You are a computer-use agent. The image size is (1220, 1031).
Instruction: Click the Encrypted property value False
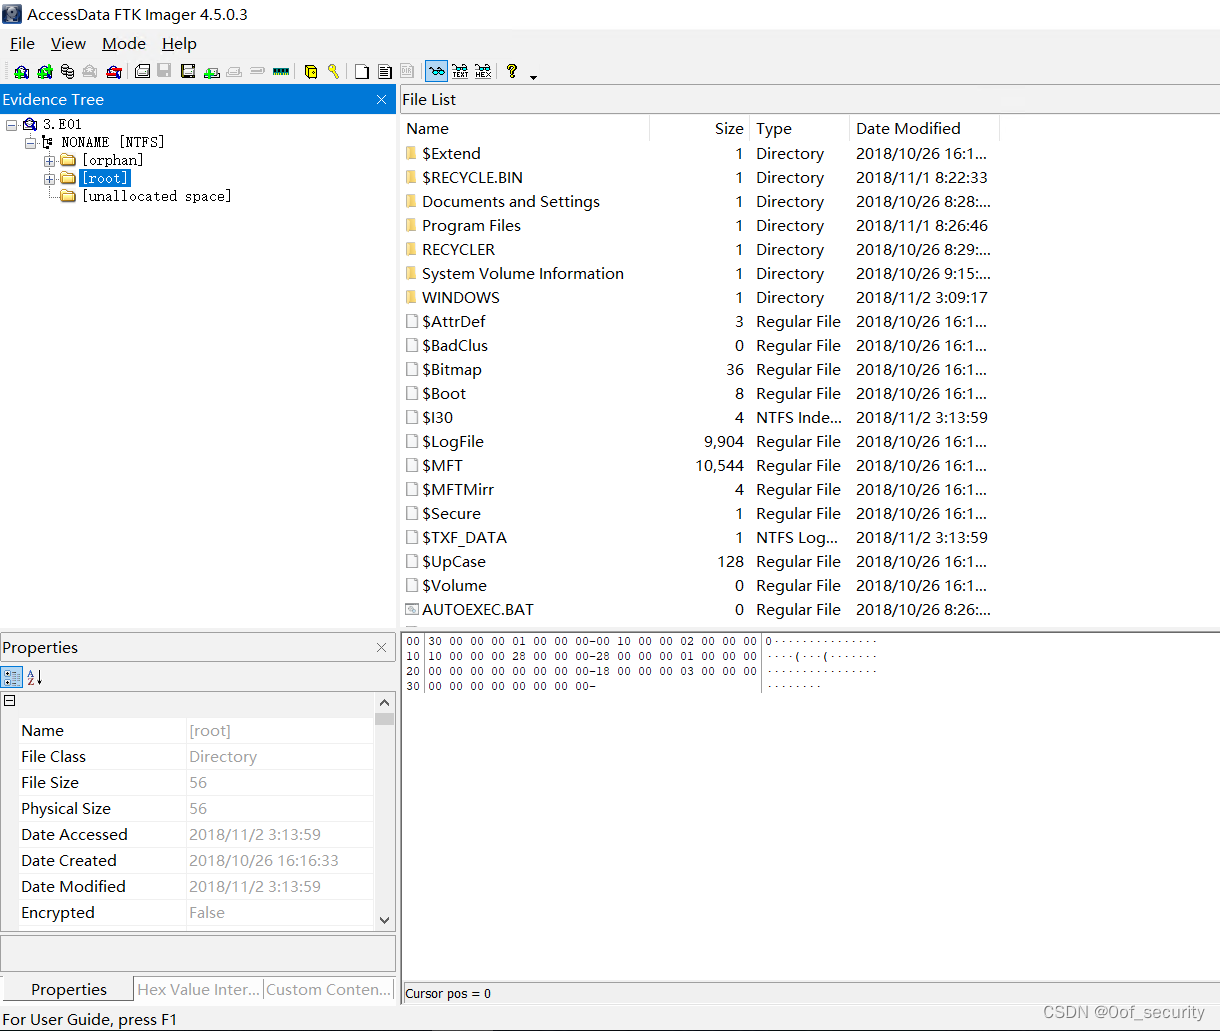pos(207,912)
